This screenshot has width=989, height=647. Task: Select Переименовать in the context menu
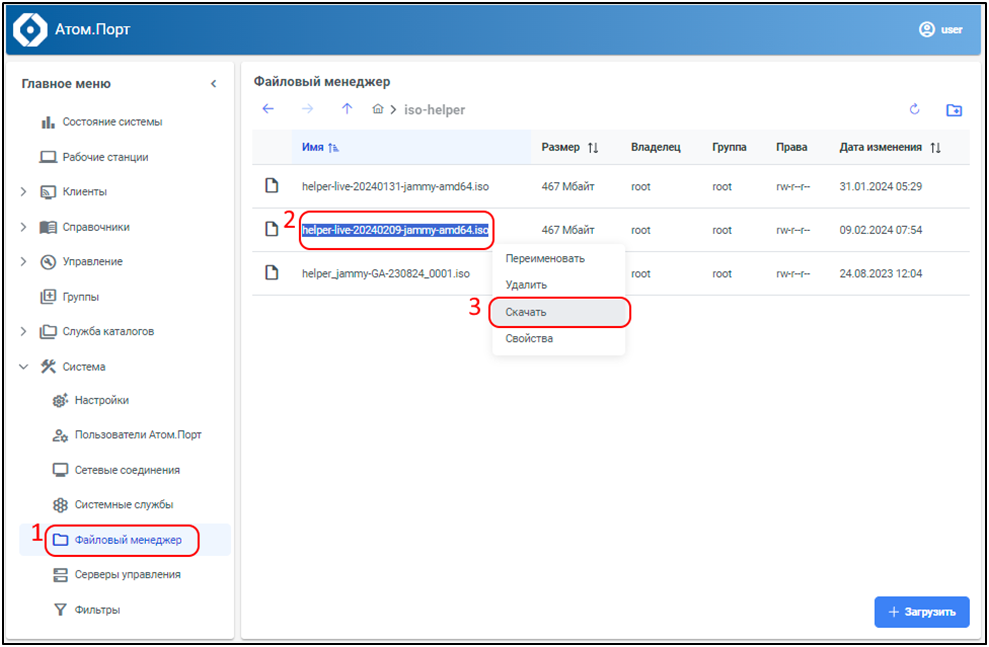point(545,258)
